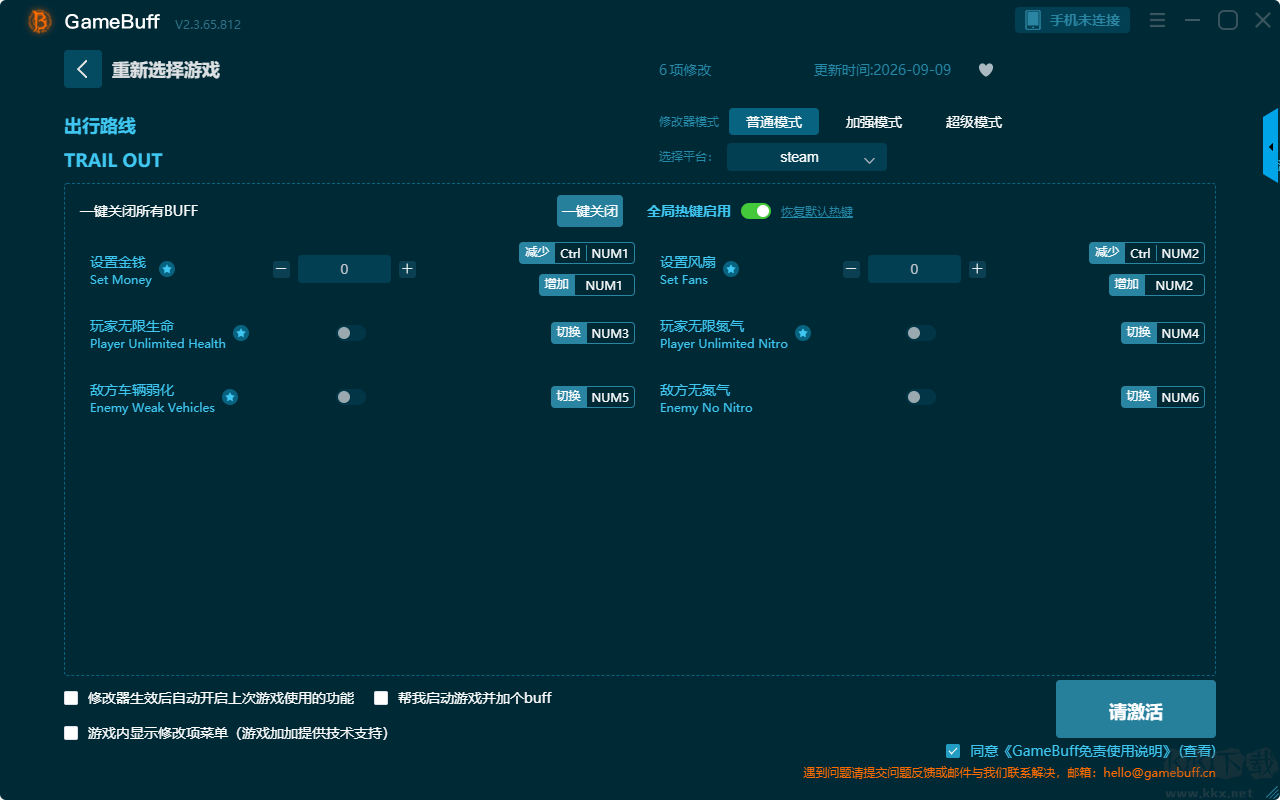This screenshot has width=1280, height=800.
Task: Click Ctrl NUM1 decrease hotkey for Set Money
Action: point(577,253)
